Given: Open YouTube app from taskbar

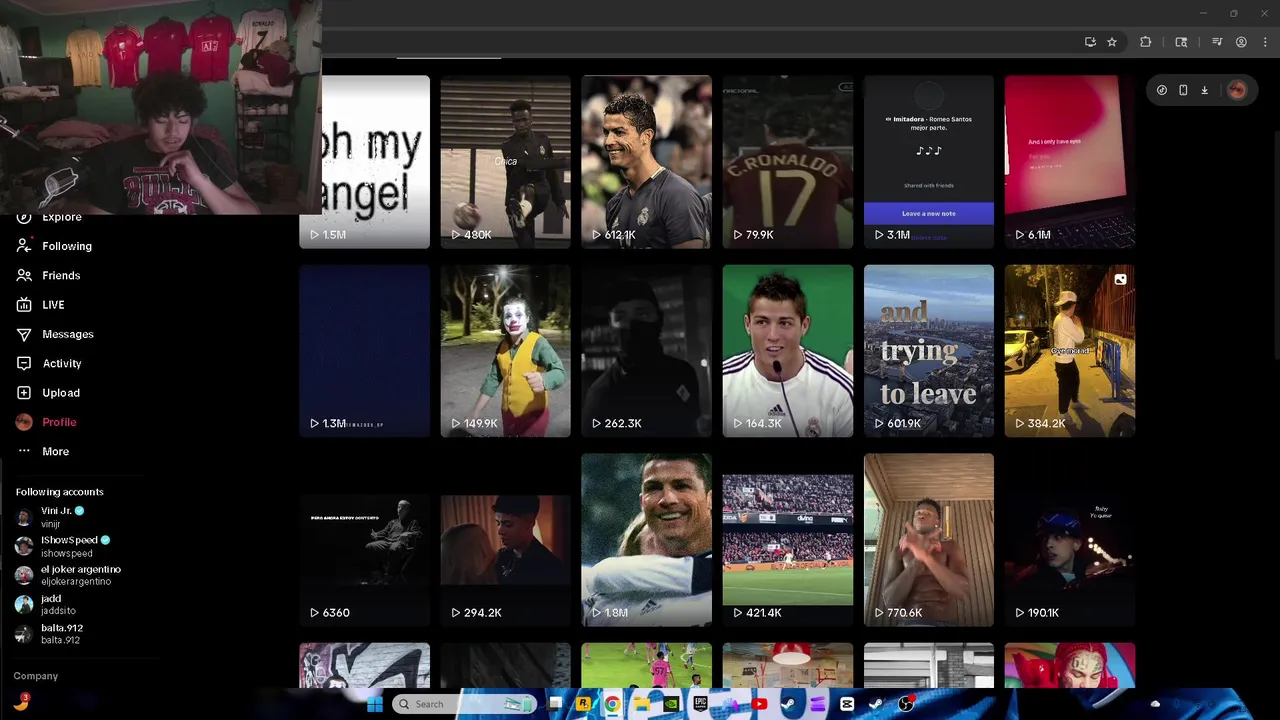Looking at the screenshot, I should click(759, 704).
